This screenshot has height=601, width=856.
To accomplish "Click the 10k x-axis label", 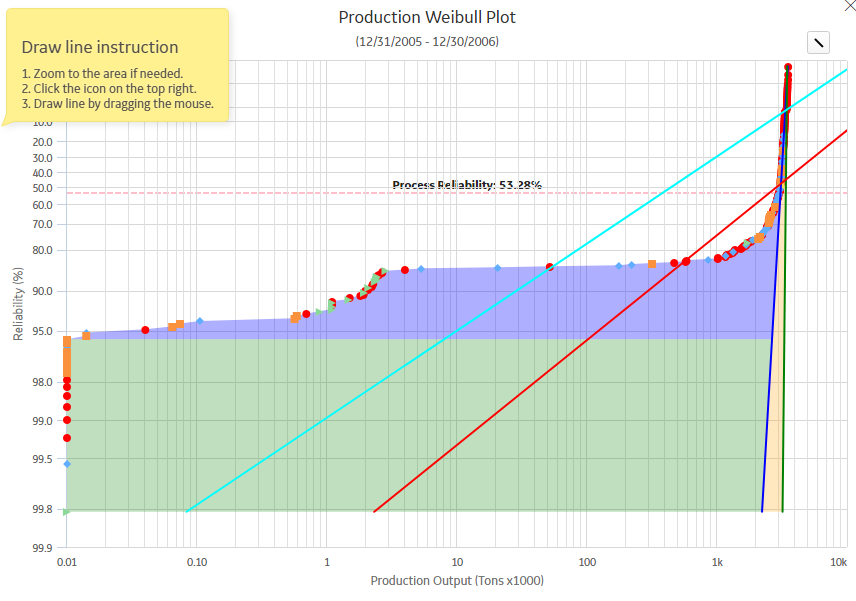I will pos(839,562).
